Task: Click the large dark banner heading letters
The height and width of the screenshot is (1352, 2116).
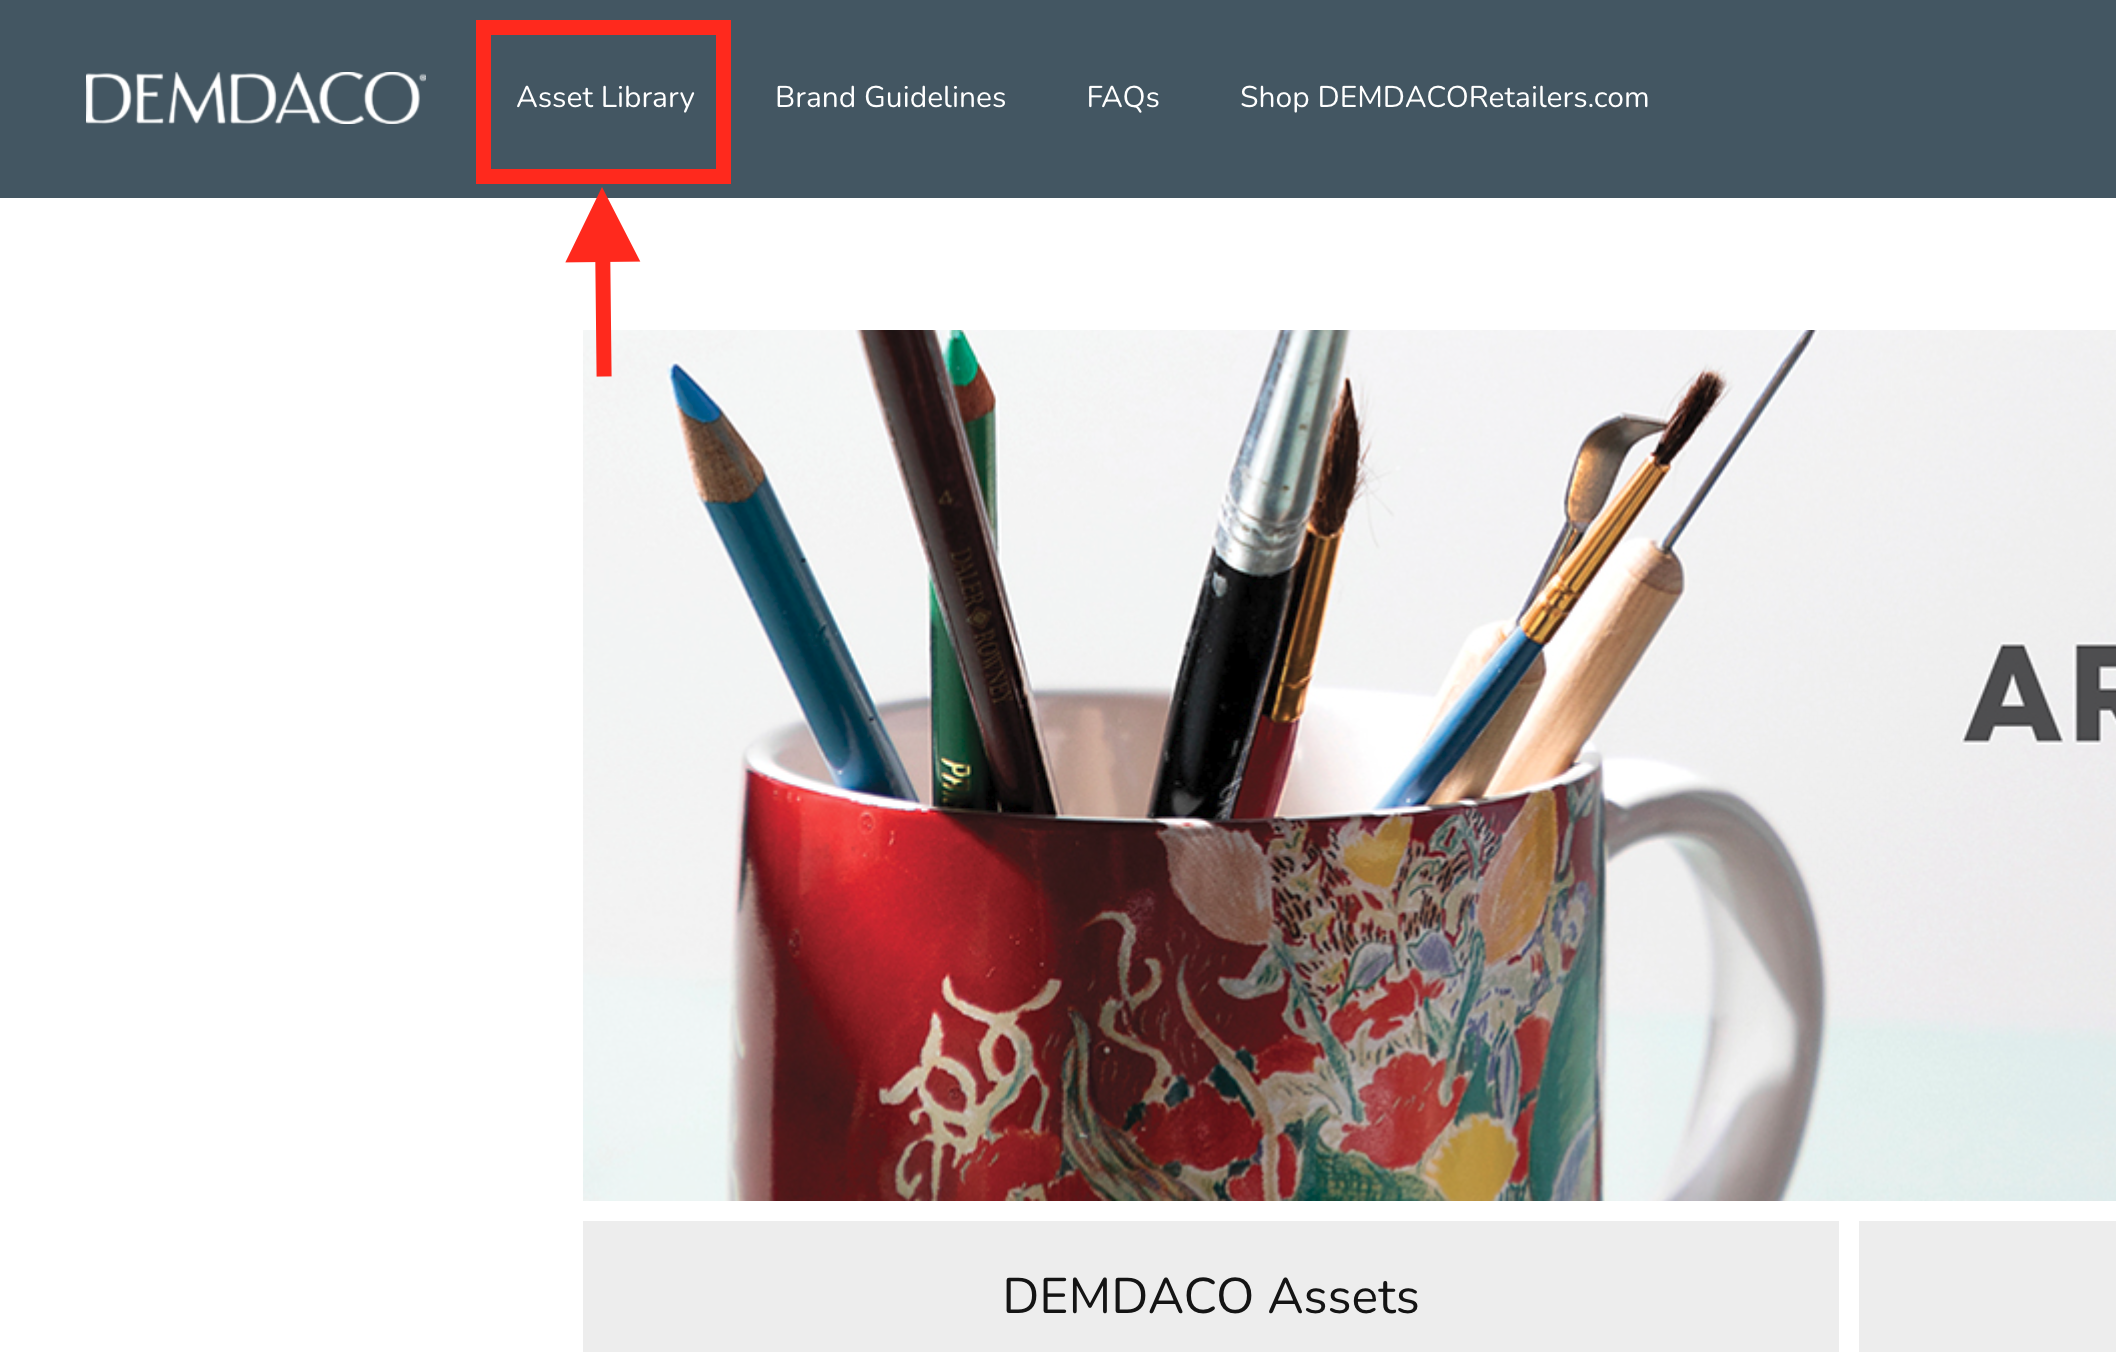Action: (x=2040, y=693)
